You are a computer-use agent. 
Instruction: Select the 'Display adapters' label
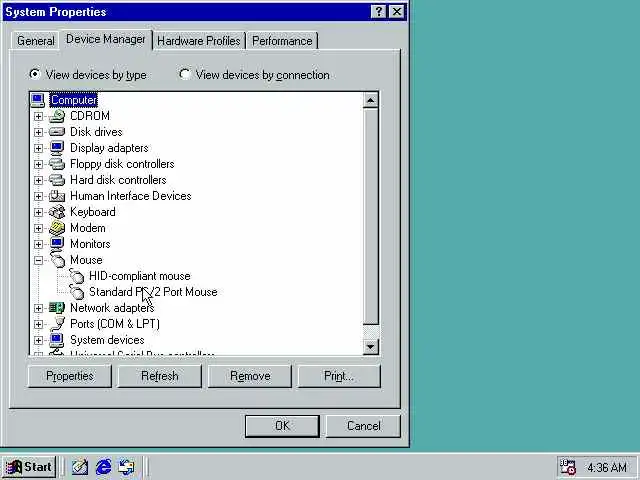(109, 148)
